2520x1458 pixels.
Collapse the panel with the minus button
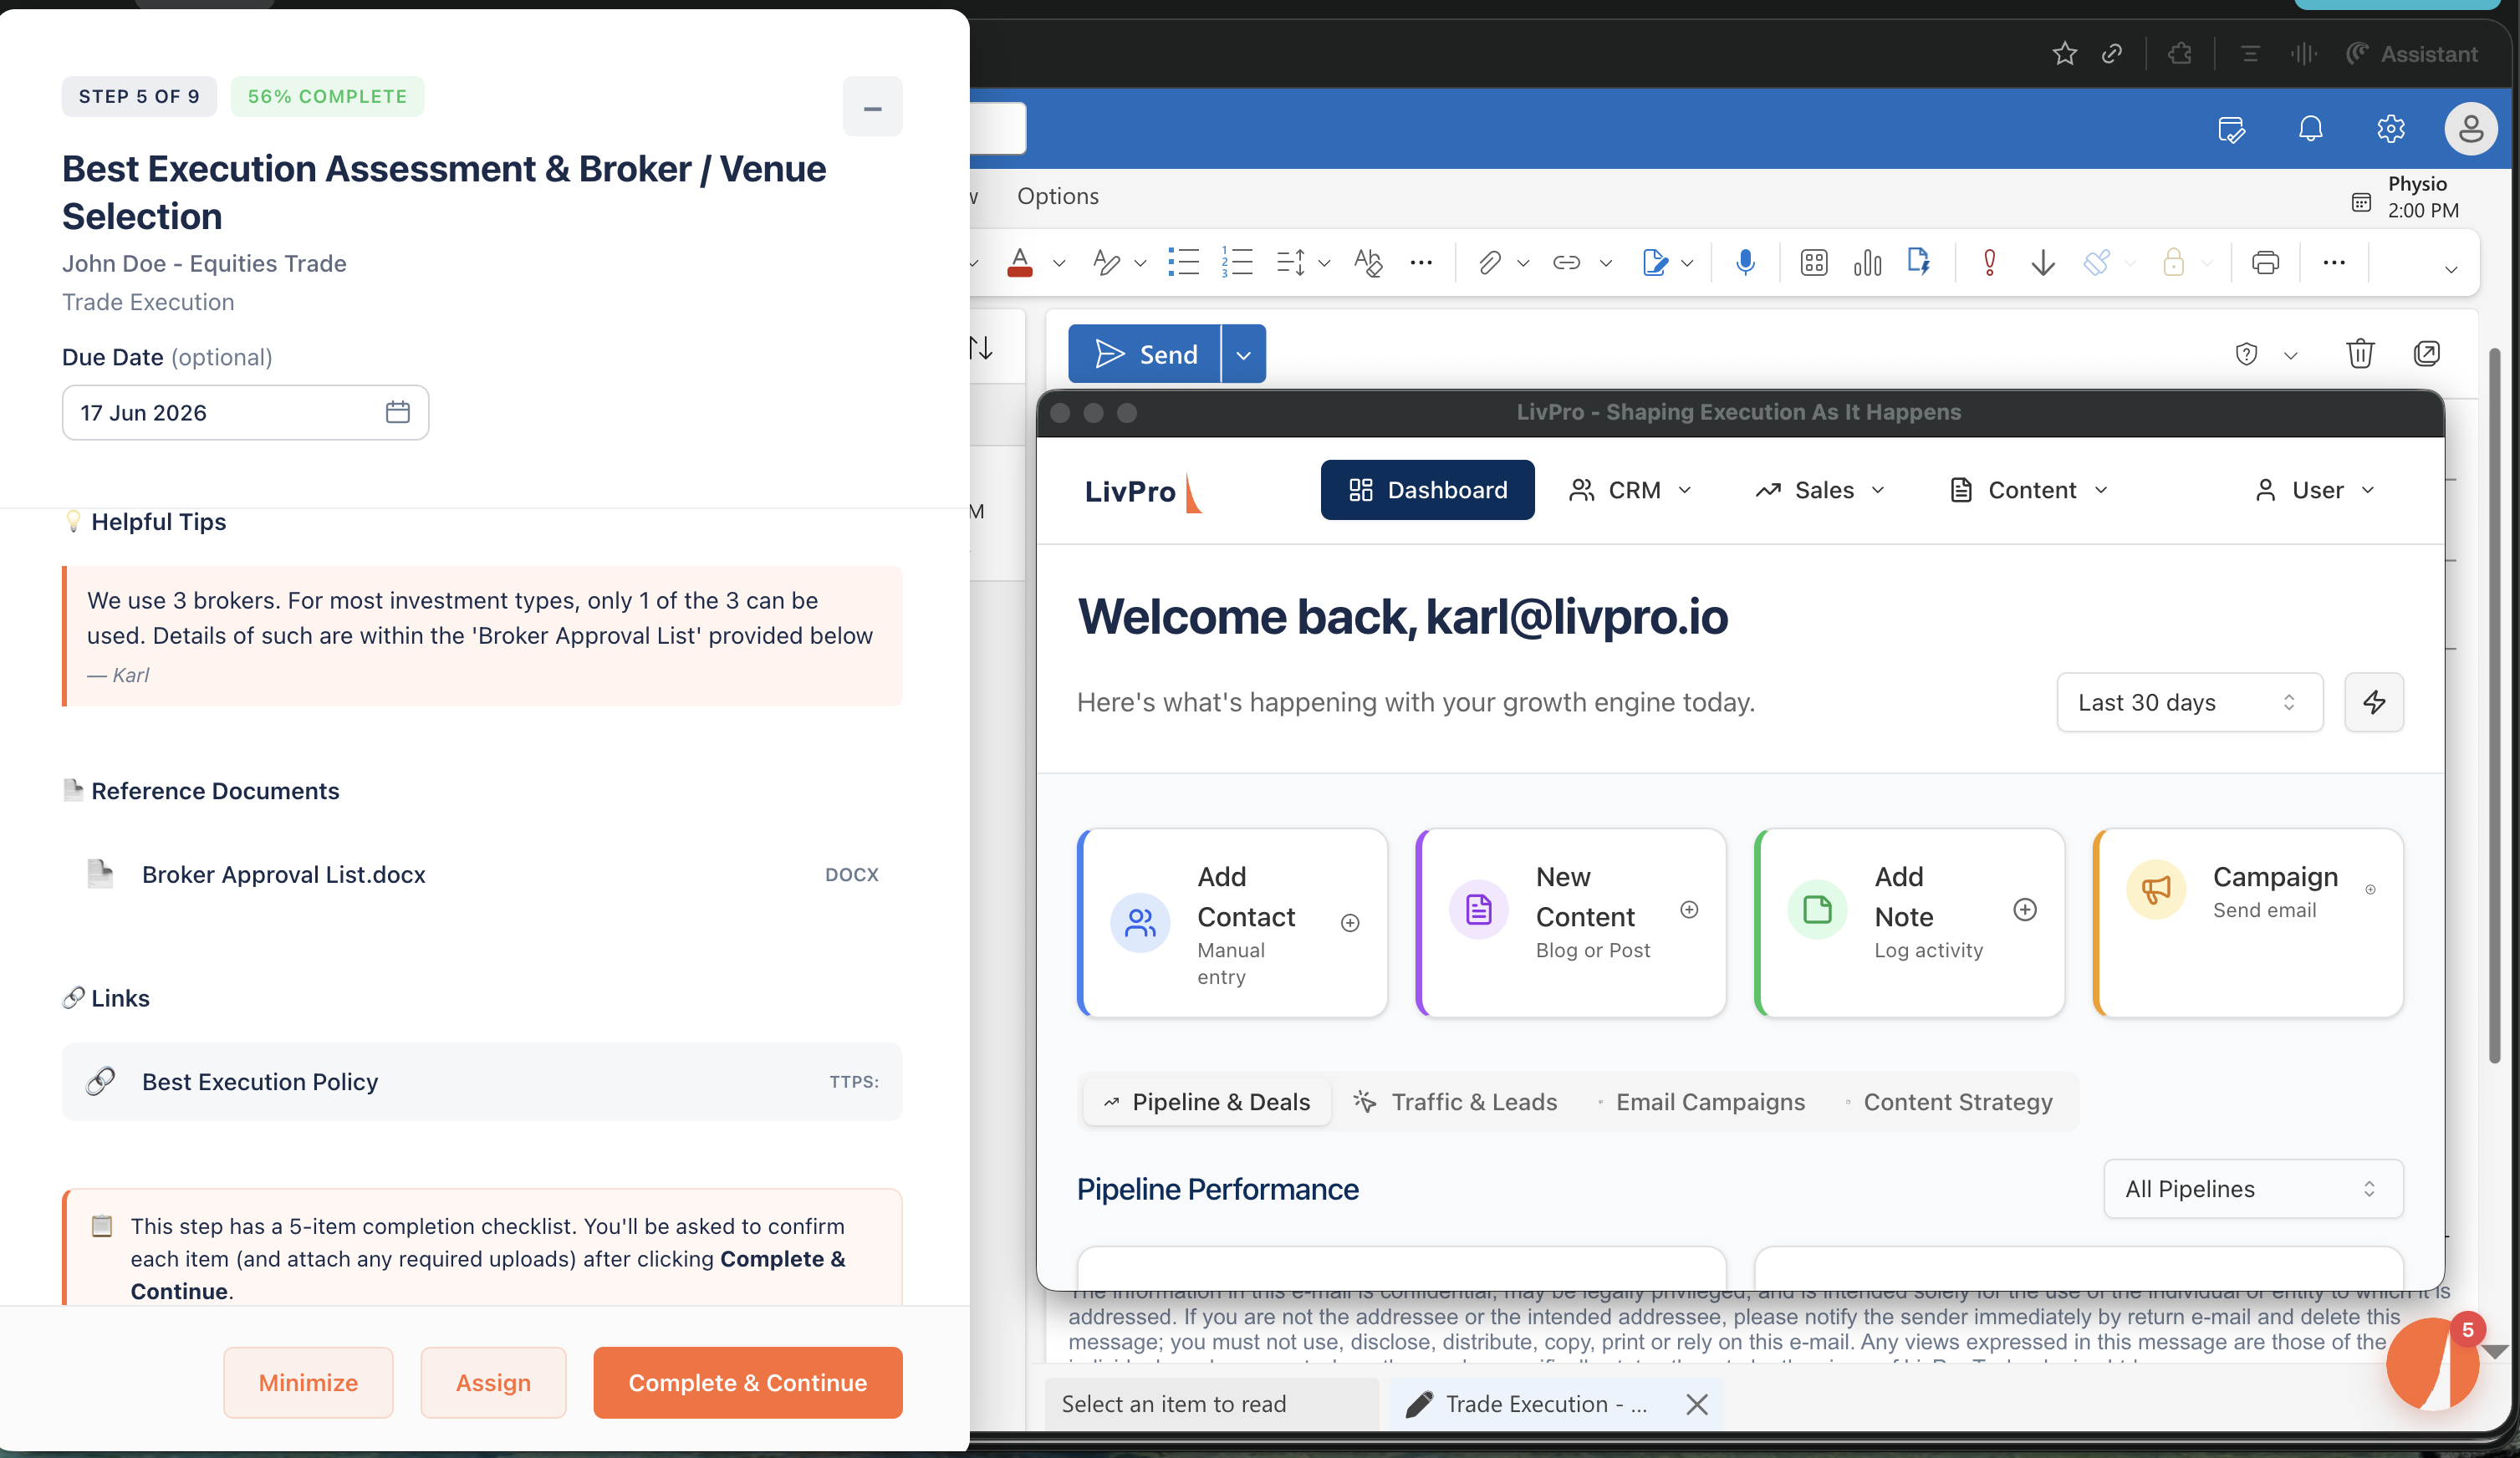click(x=872, y=107)
